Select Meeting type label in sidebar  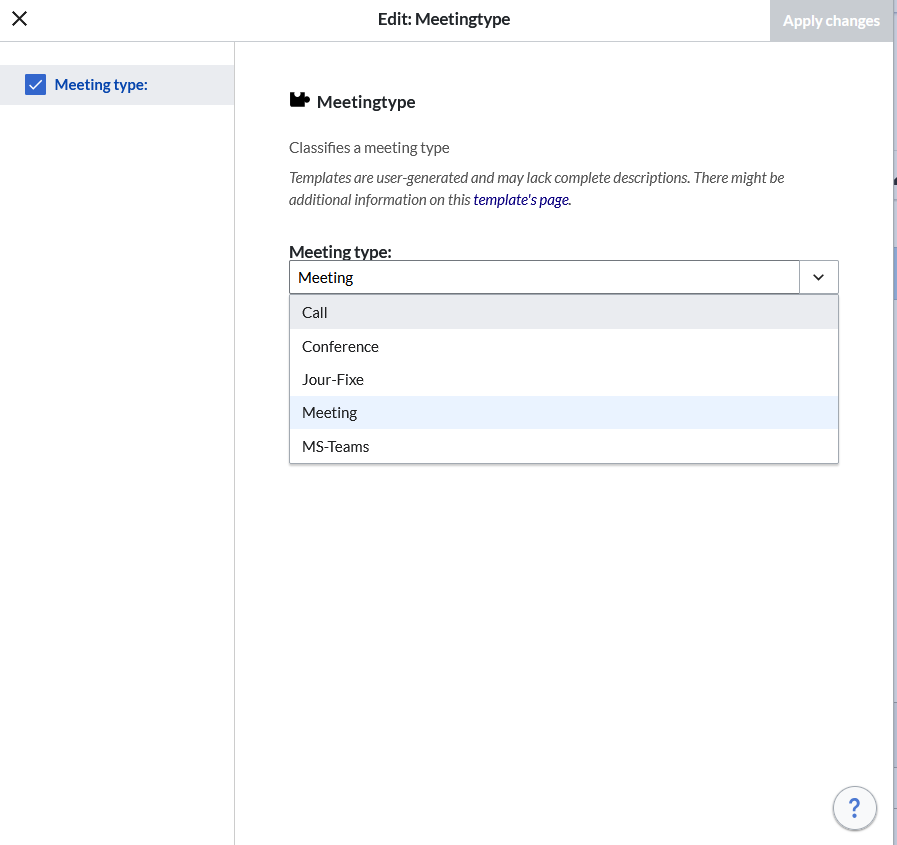click(101, 85)
